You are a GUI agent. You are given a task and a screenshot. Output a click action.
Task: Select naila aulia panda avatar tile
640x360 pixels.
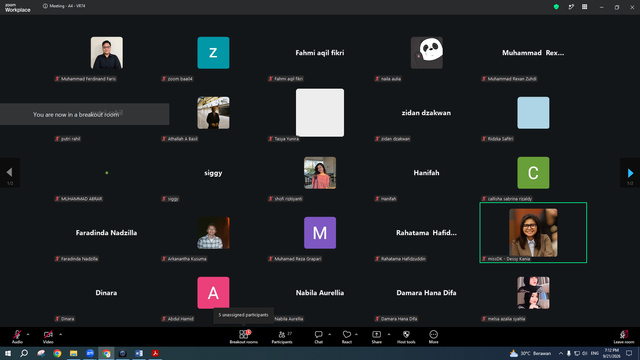point(427,53)
